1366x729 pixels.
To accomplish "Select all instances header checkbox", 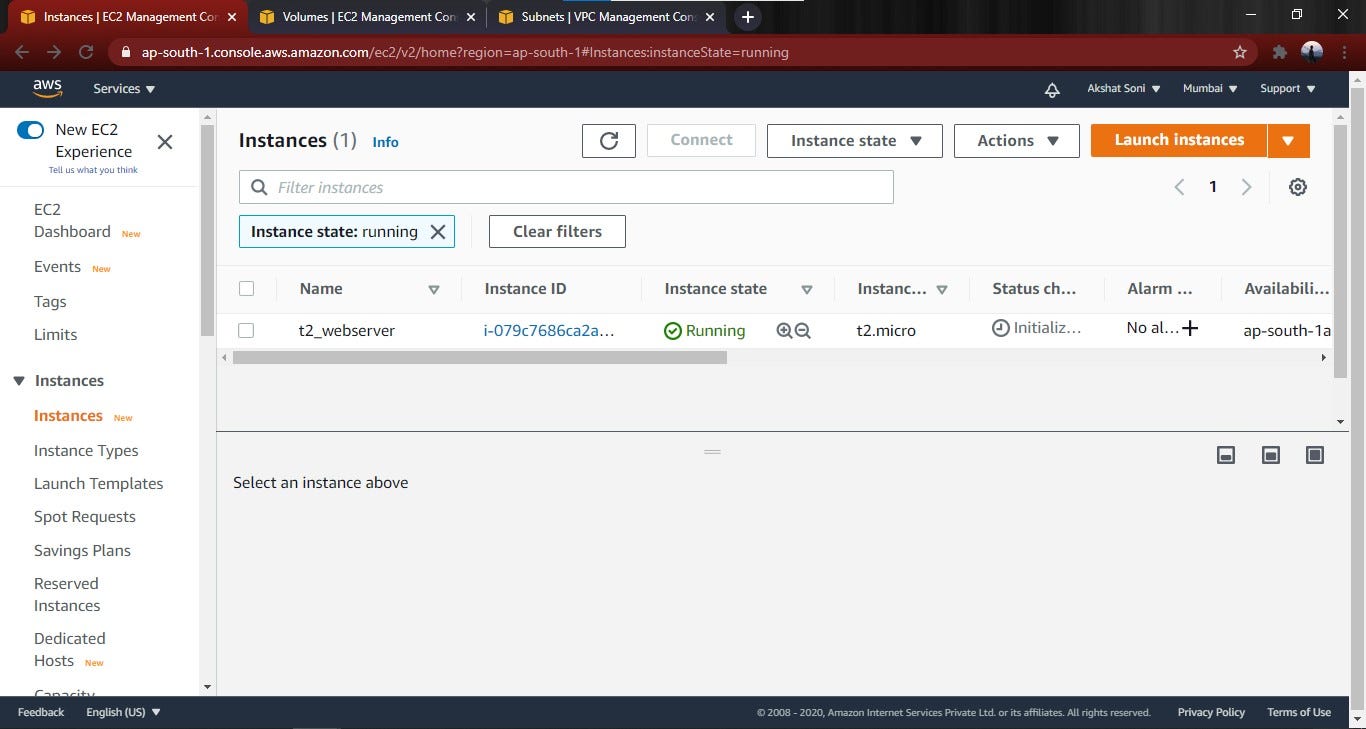I will click(247, 289).
